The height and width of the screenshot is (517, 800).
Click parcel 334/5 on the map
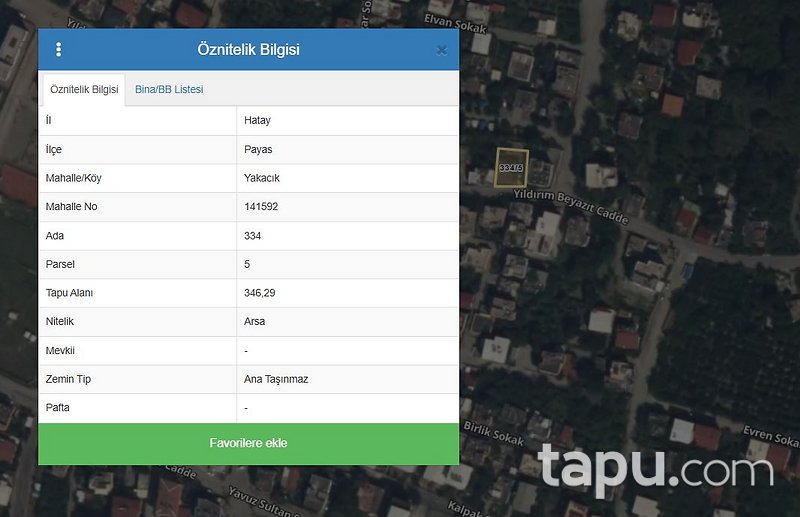511,167
